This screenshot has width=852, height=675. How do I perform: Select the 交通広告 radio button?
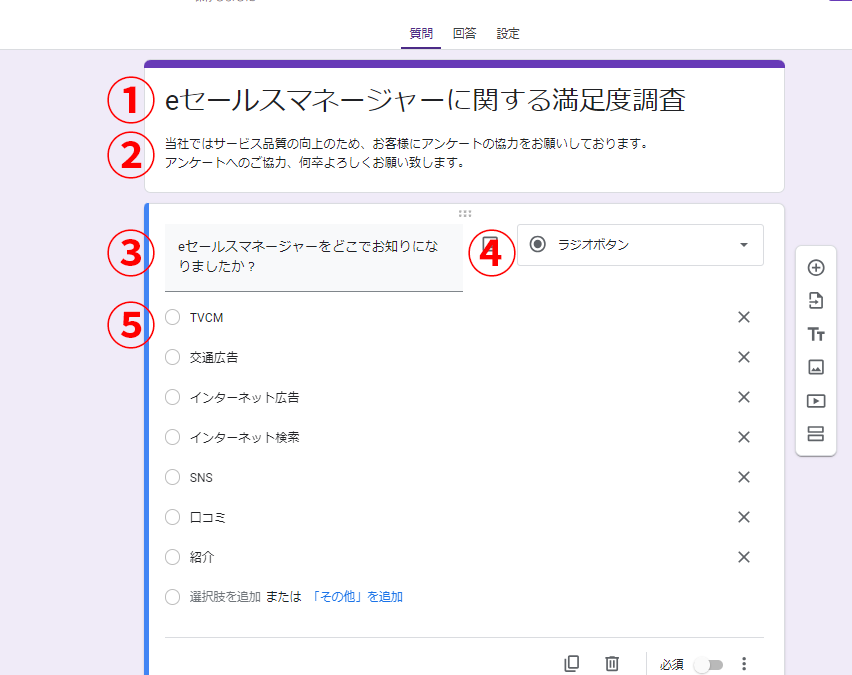(173, 357)
